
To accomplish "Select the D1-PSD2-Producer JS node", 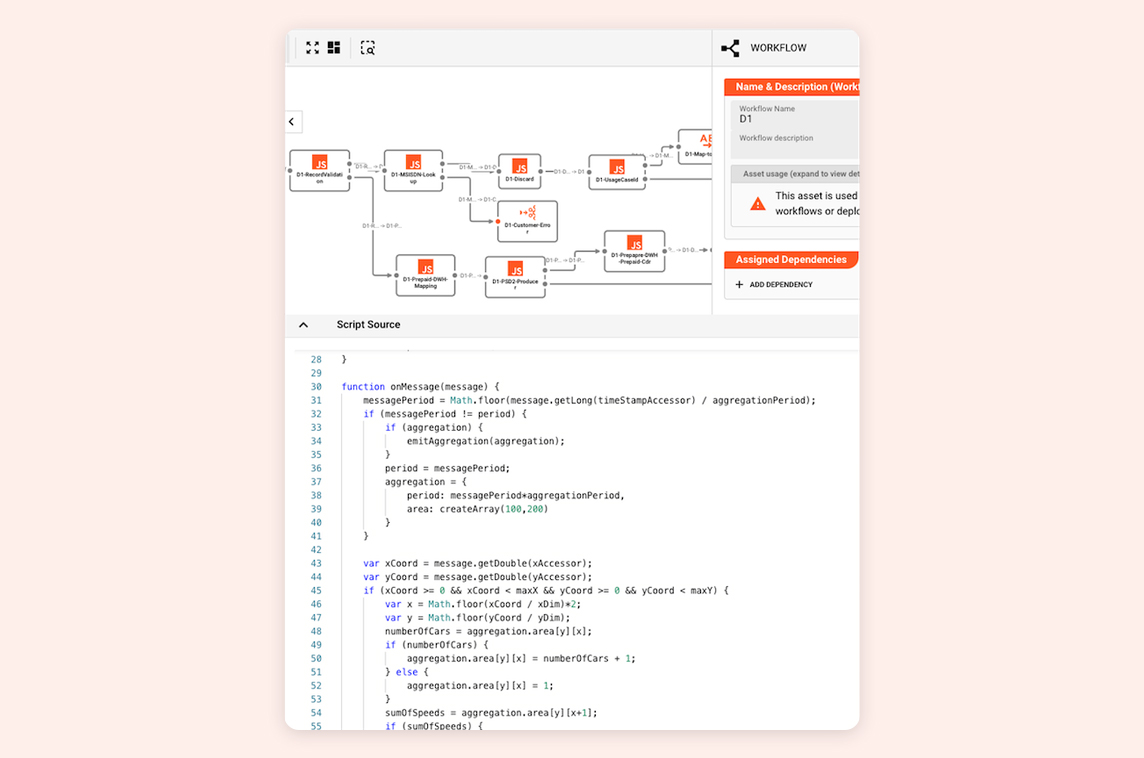I will (x=515, y=277).
